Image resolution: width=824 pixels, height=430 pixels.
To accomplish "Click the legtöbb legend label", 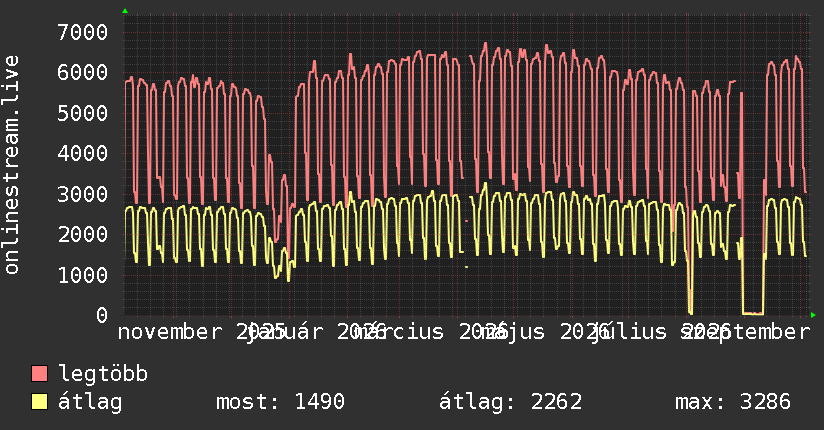I will pyautogui.click(x=103, y=373).
